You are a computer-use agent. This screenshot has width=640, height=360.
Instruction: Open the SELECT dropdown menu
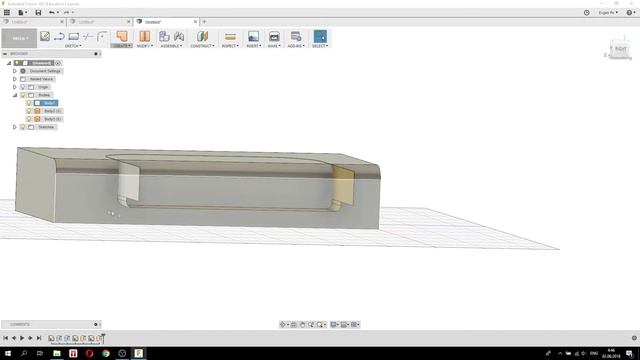320,46
